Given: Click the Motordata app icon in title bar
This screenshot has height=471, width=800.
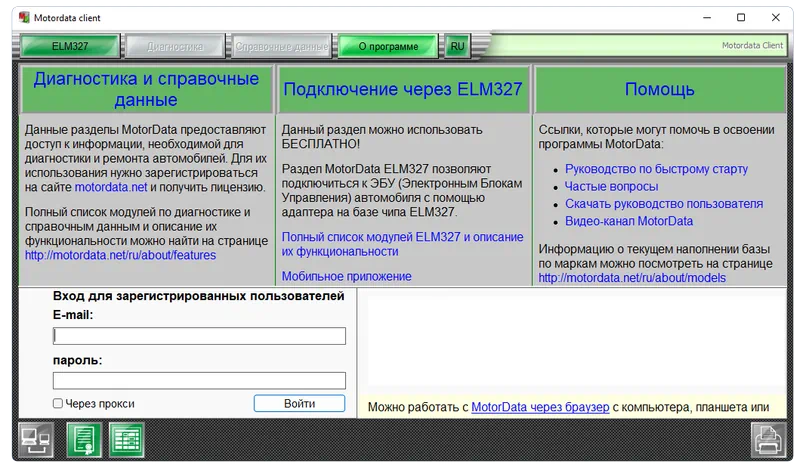Looking at the screenshot, I should click(23, 18).
